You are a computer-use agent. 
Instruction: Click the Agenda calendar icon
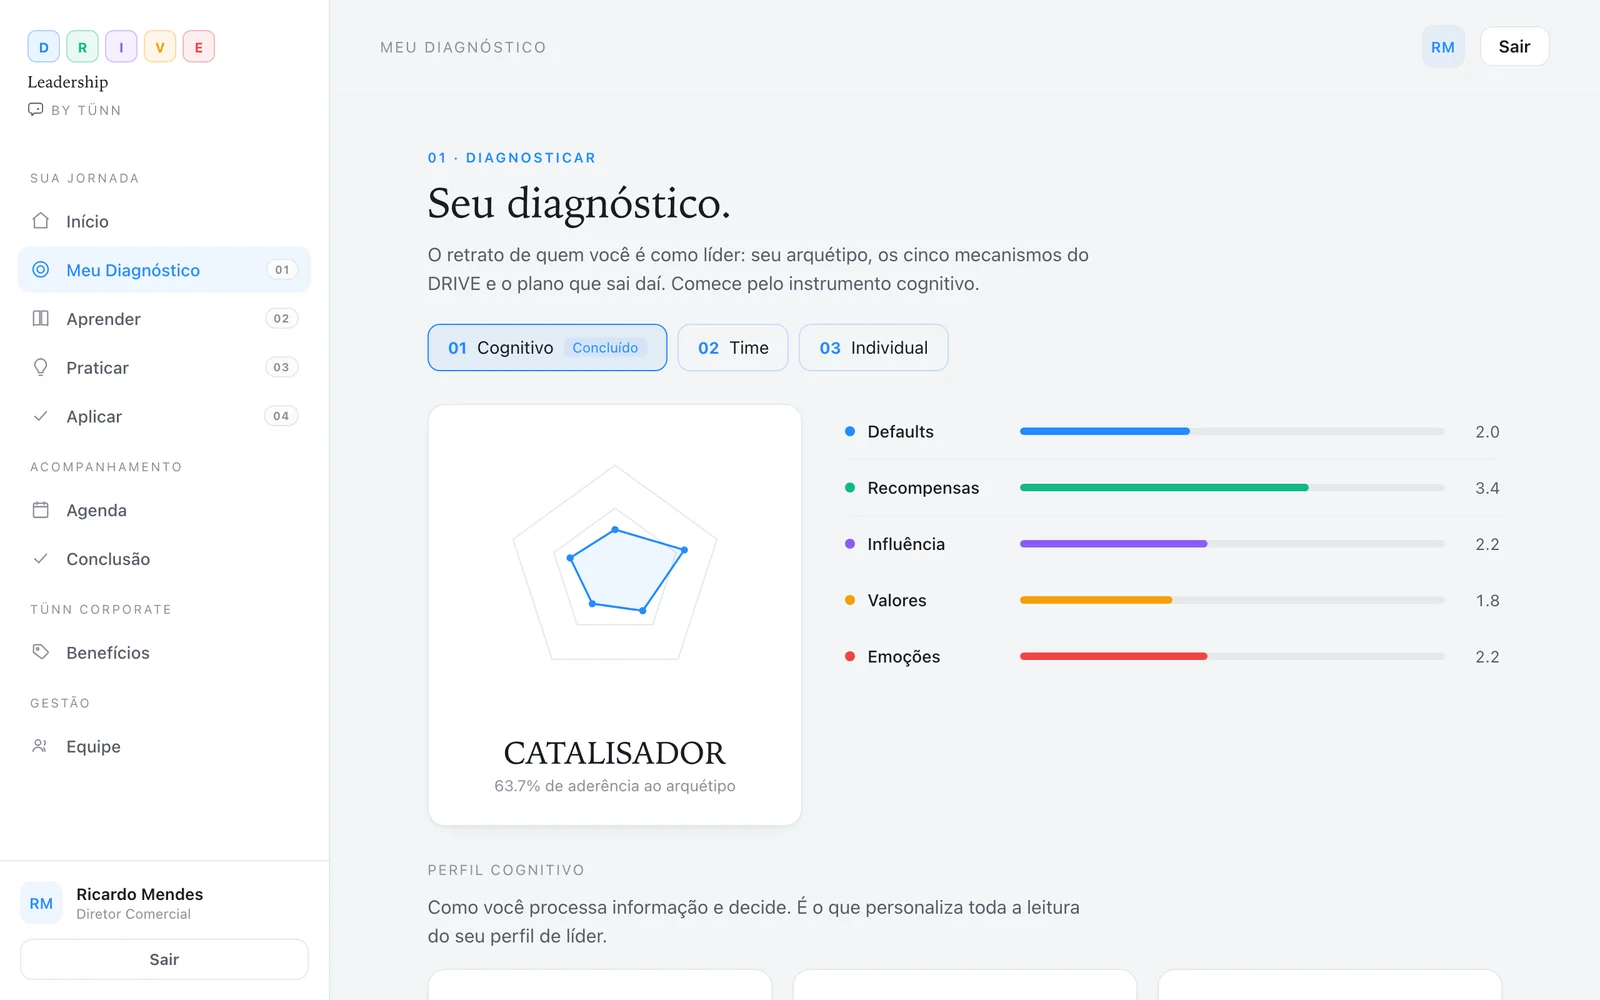coord(41,510)
